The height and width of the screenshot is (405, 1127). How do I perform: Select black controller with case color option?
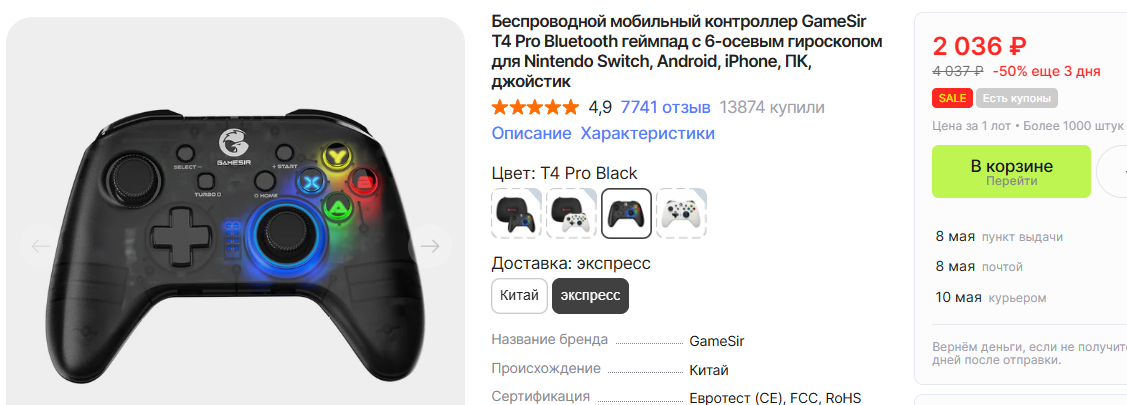coord(517,213)
